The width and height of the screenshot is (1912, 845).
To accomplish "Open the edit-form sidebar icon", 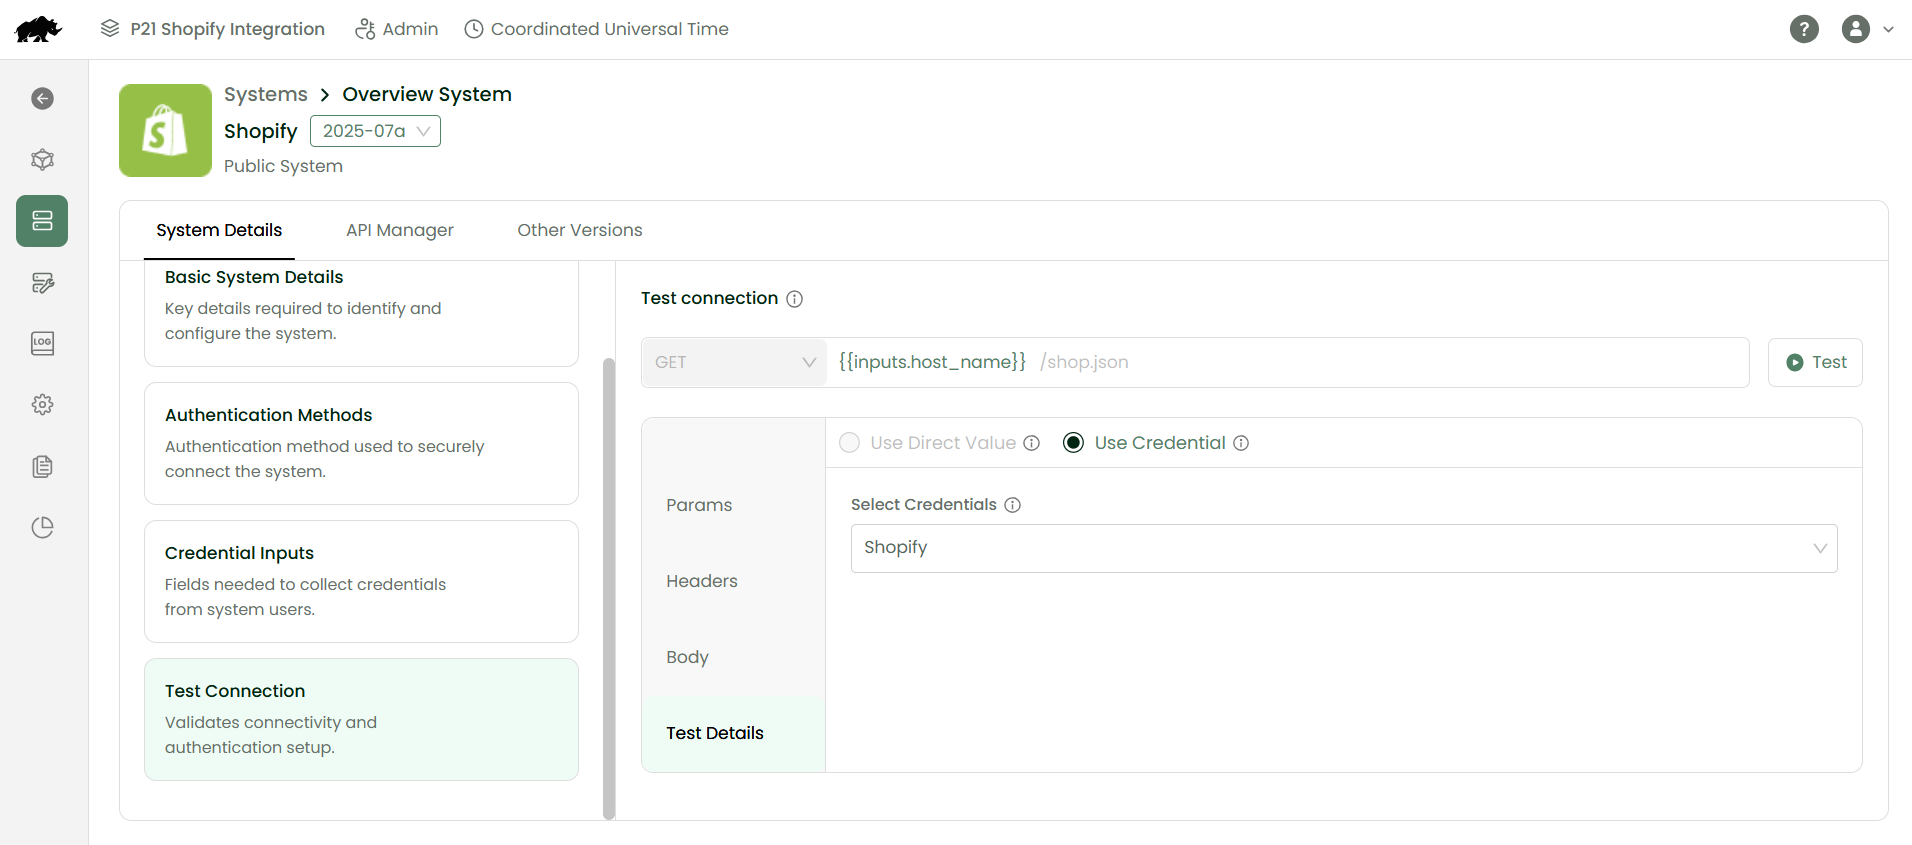I will tap(42, 283).
